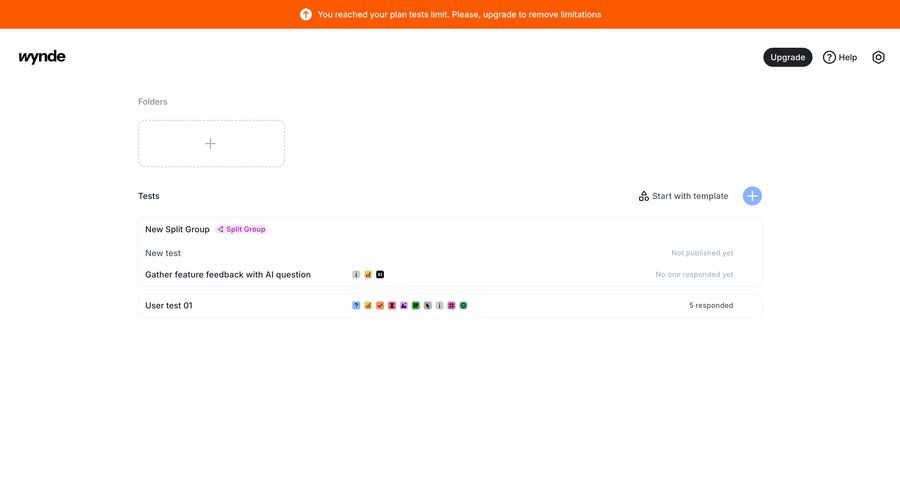This screenshot has height=484, width=900.
Task: Click the Upgrade button
Action: tap(787, 57)
